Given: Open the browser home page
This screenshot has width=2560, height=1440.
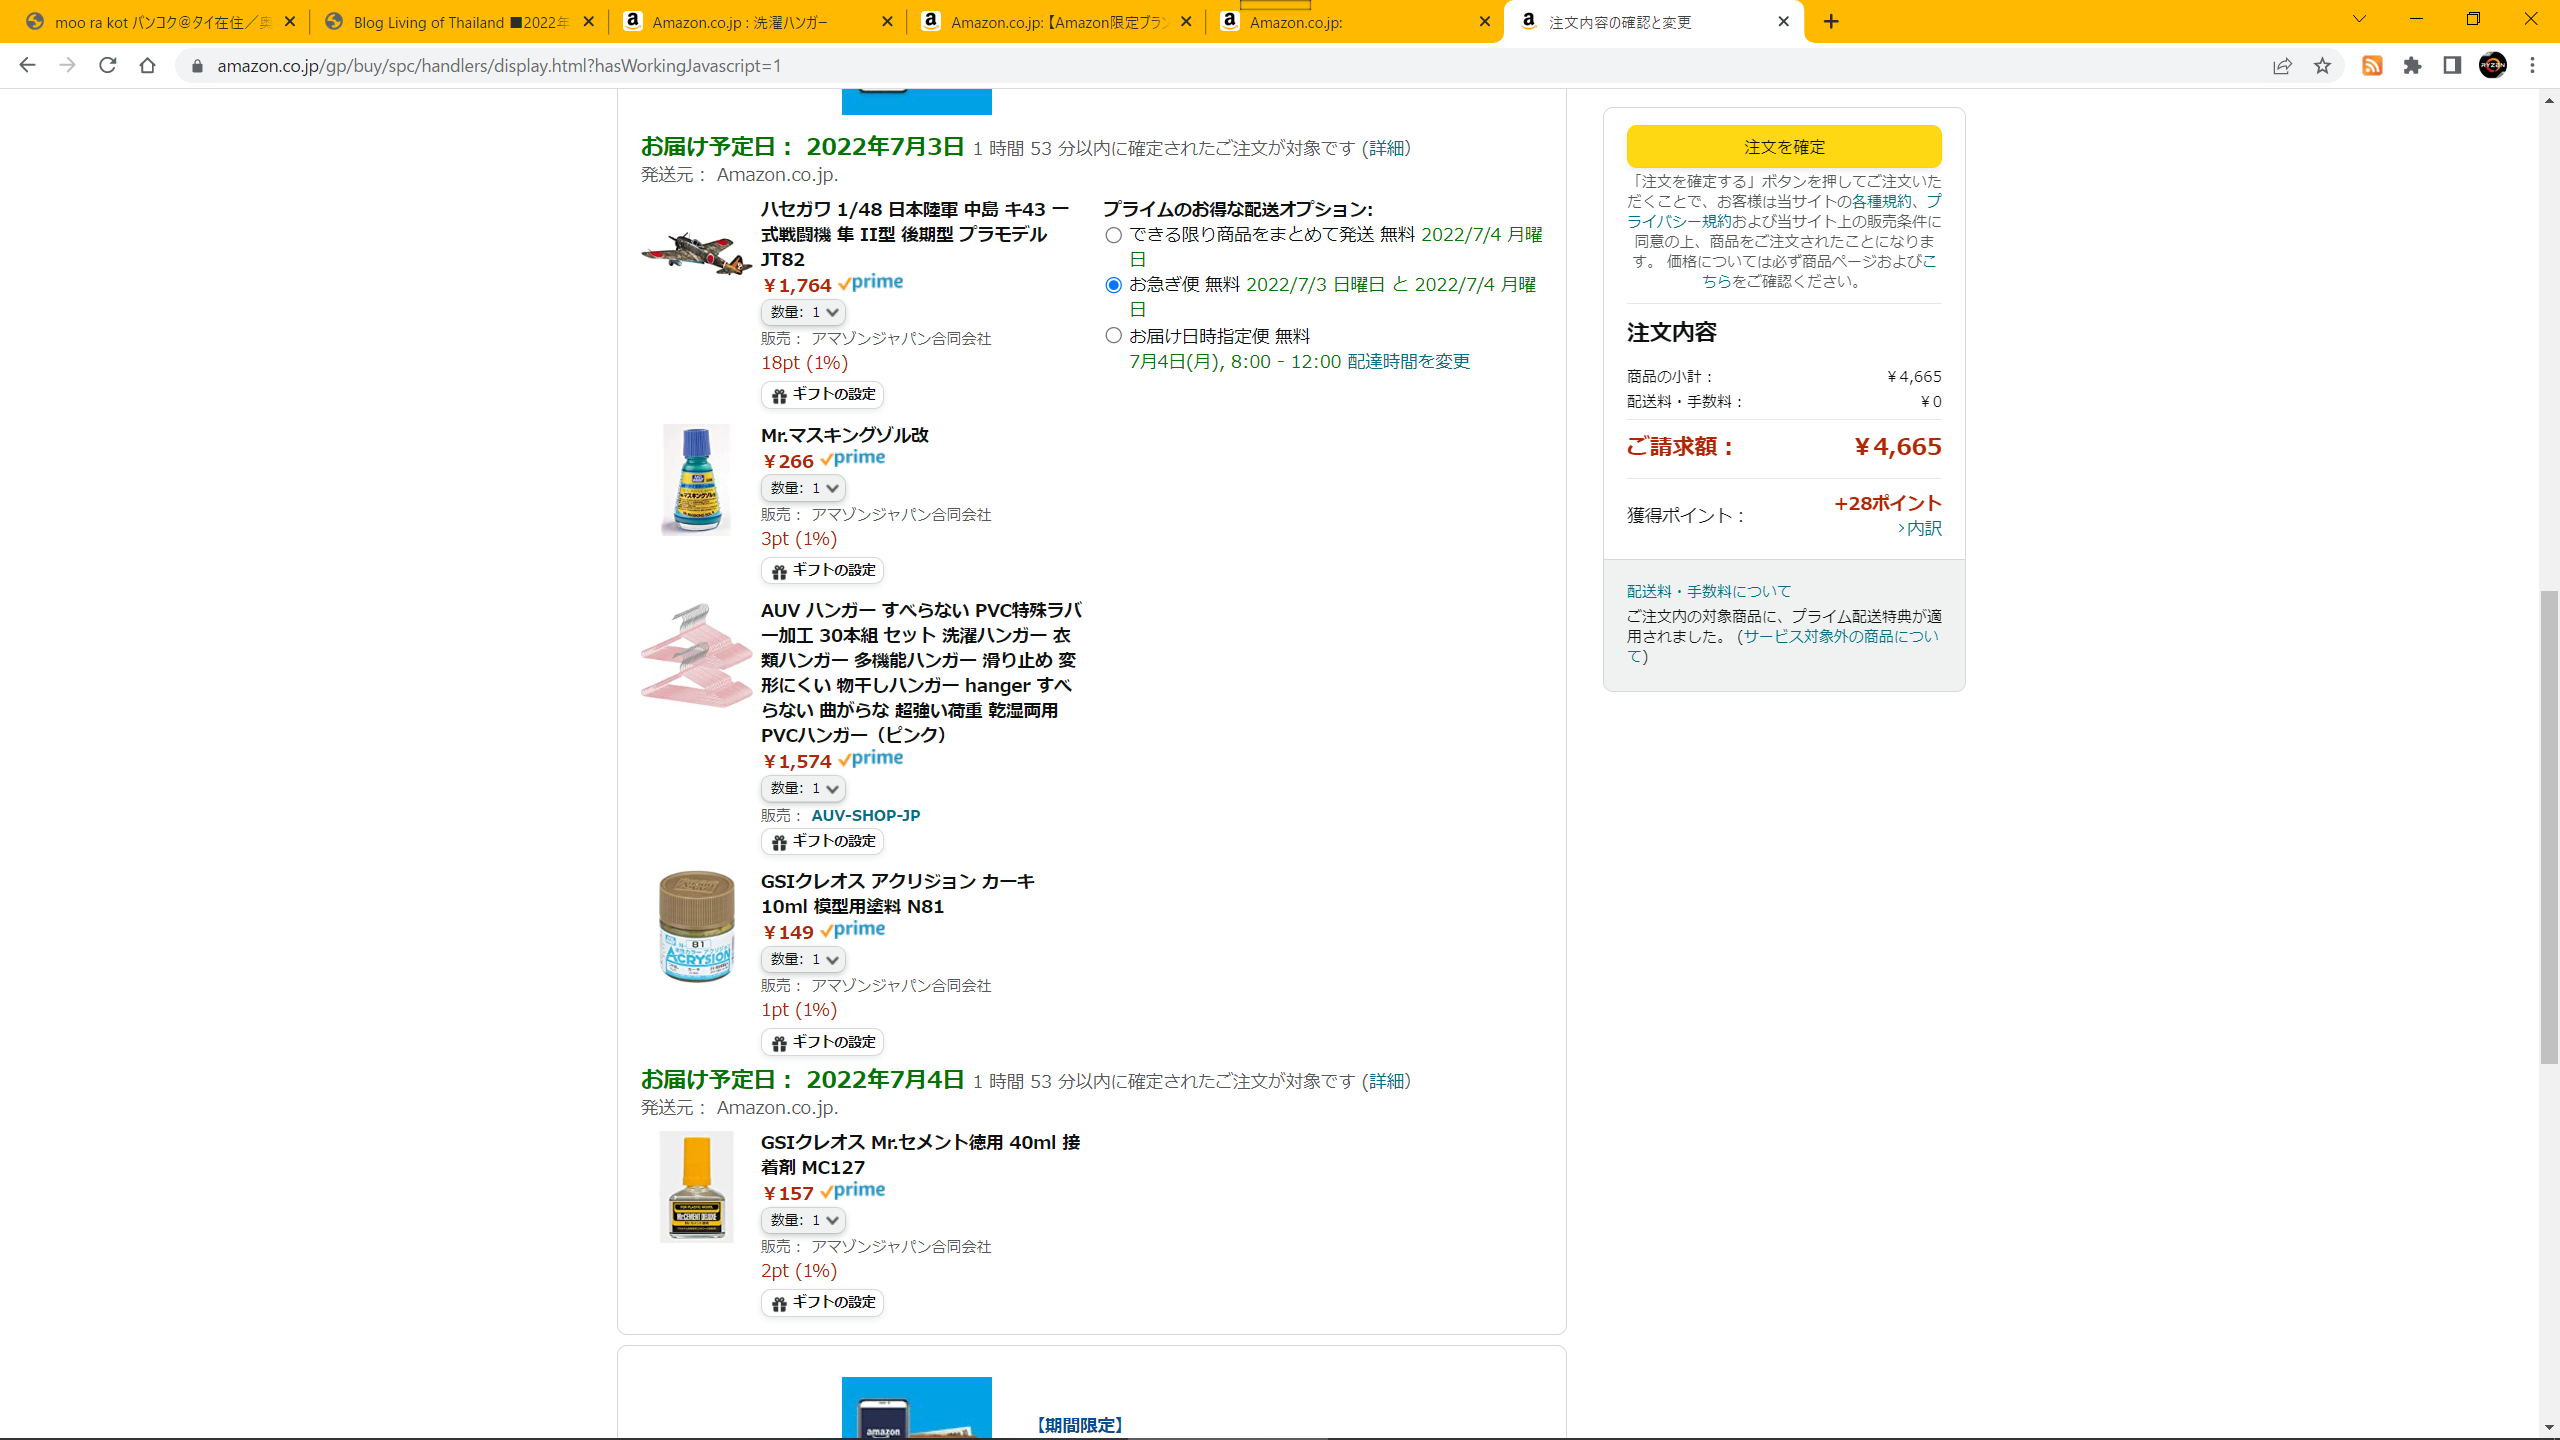Looking at the screenshot, I should (x=147, y=65).
